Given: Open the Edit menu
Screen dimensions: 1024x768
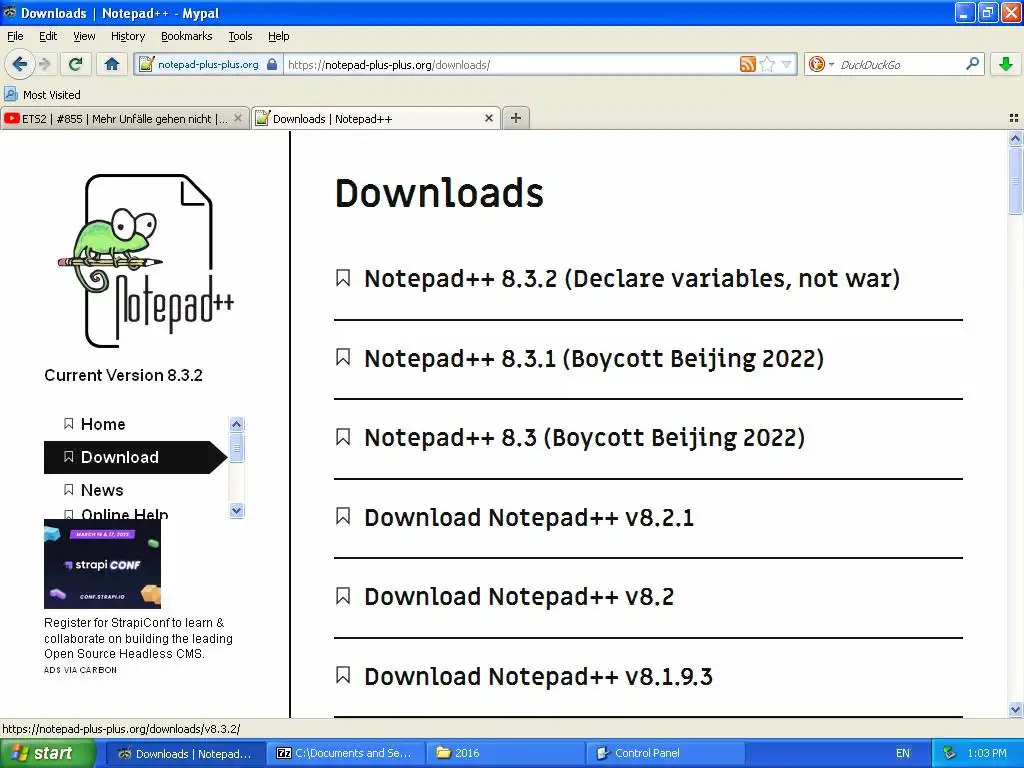Looking at the screenshot, I should click(48, 36).
